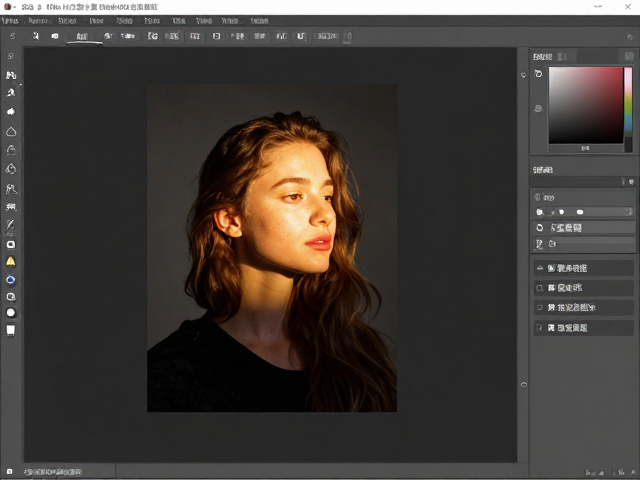Select the diagonal brush-stroke tool icon
The width and height of the screenshot is (640, 480).
click(10, 224)
